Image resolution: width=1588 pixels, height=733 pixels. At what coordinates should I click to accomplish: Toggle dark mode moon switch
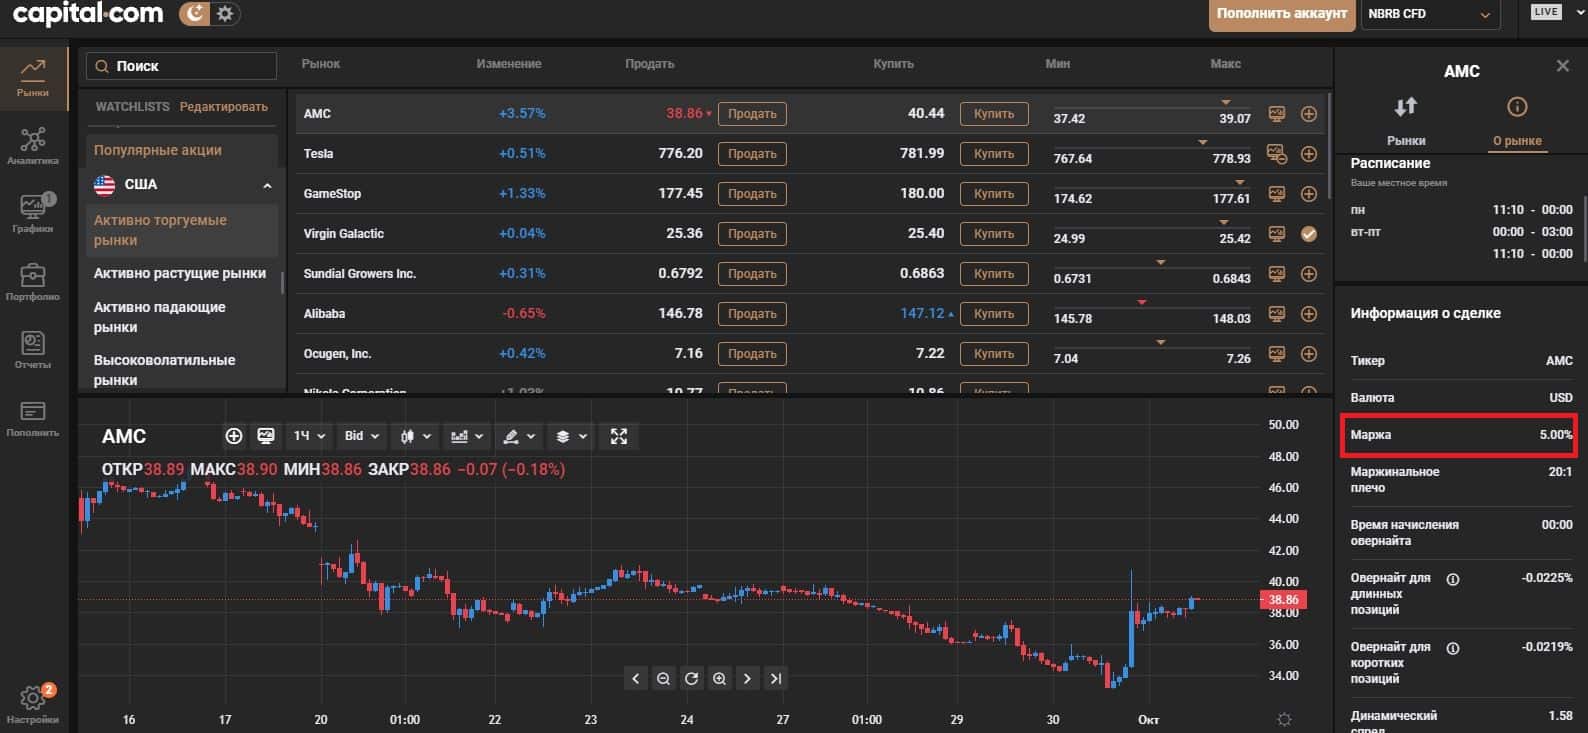[195, 14]
